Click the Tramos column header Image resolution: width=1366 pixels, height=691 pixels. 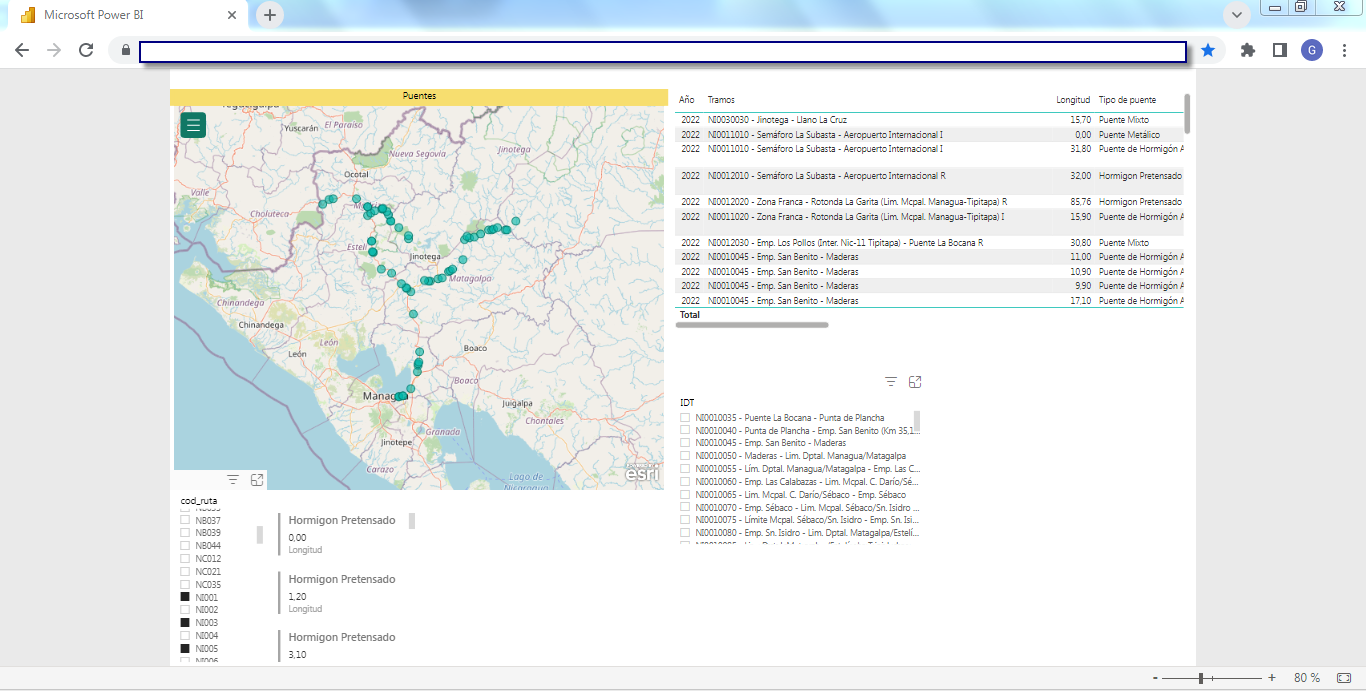click(721, 100)
